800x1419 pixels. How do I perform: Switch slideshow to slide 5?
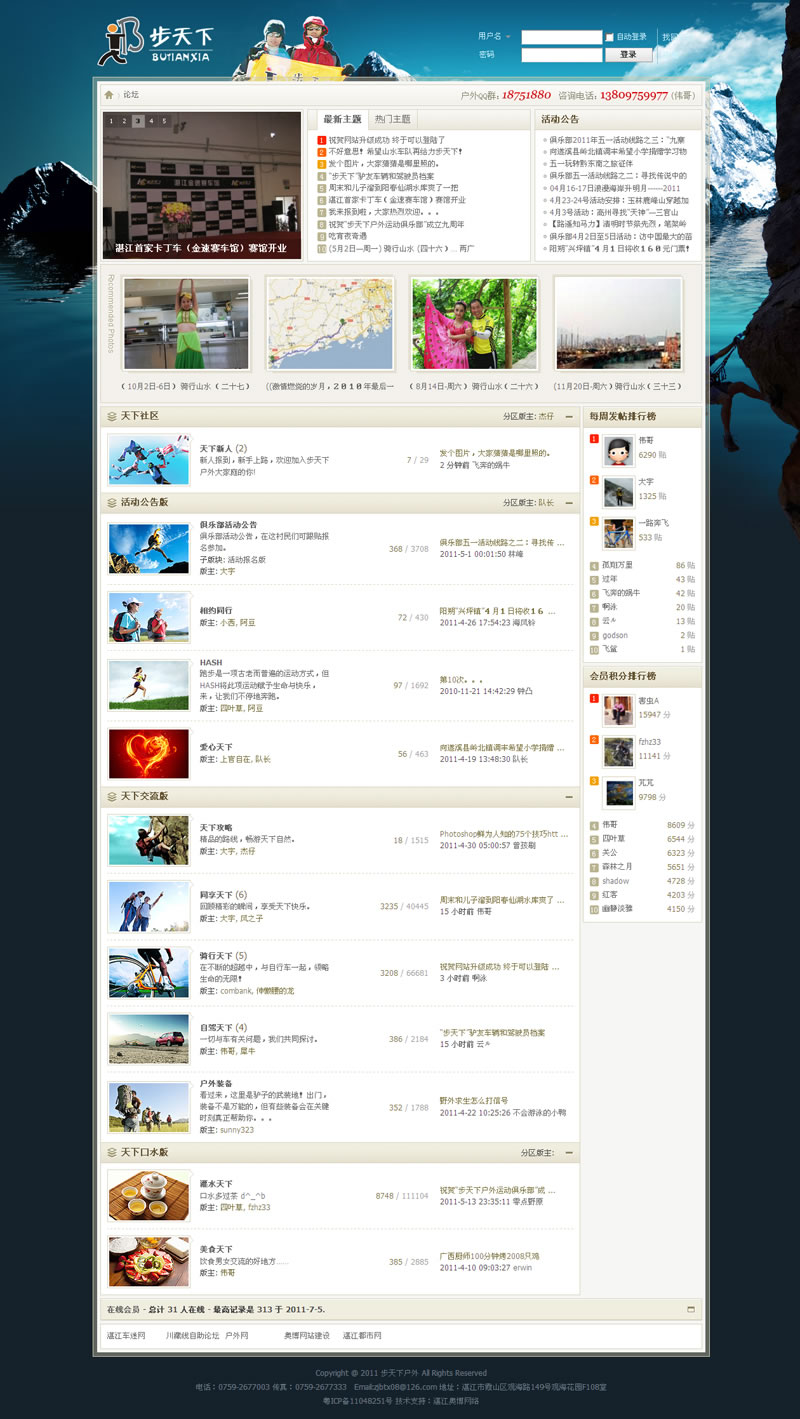(164, 121)
